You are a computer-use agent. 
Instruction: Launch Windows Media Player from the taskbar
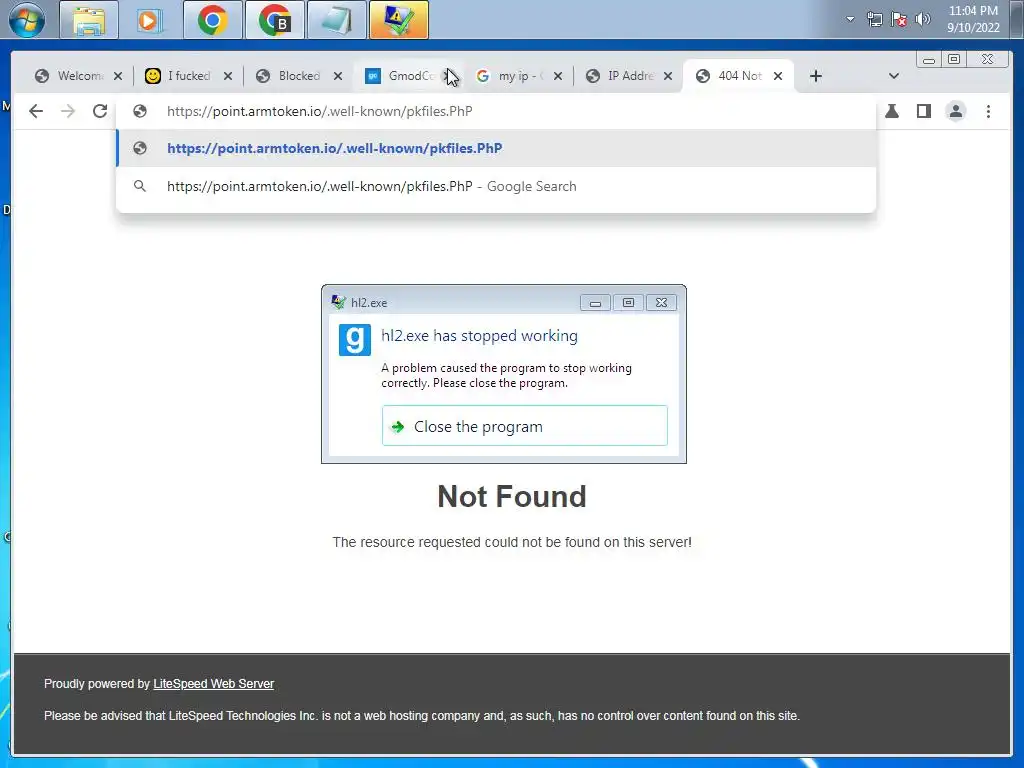(x=150, y=20)
